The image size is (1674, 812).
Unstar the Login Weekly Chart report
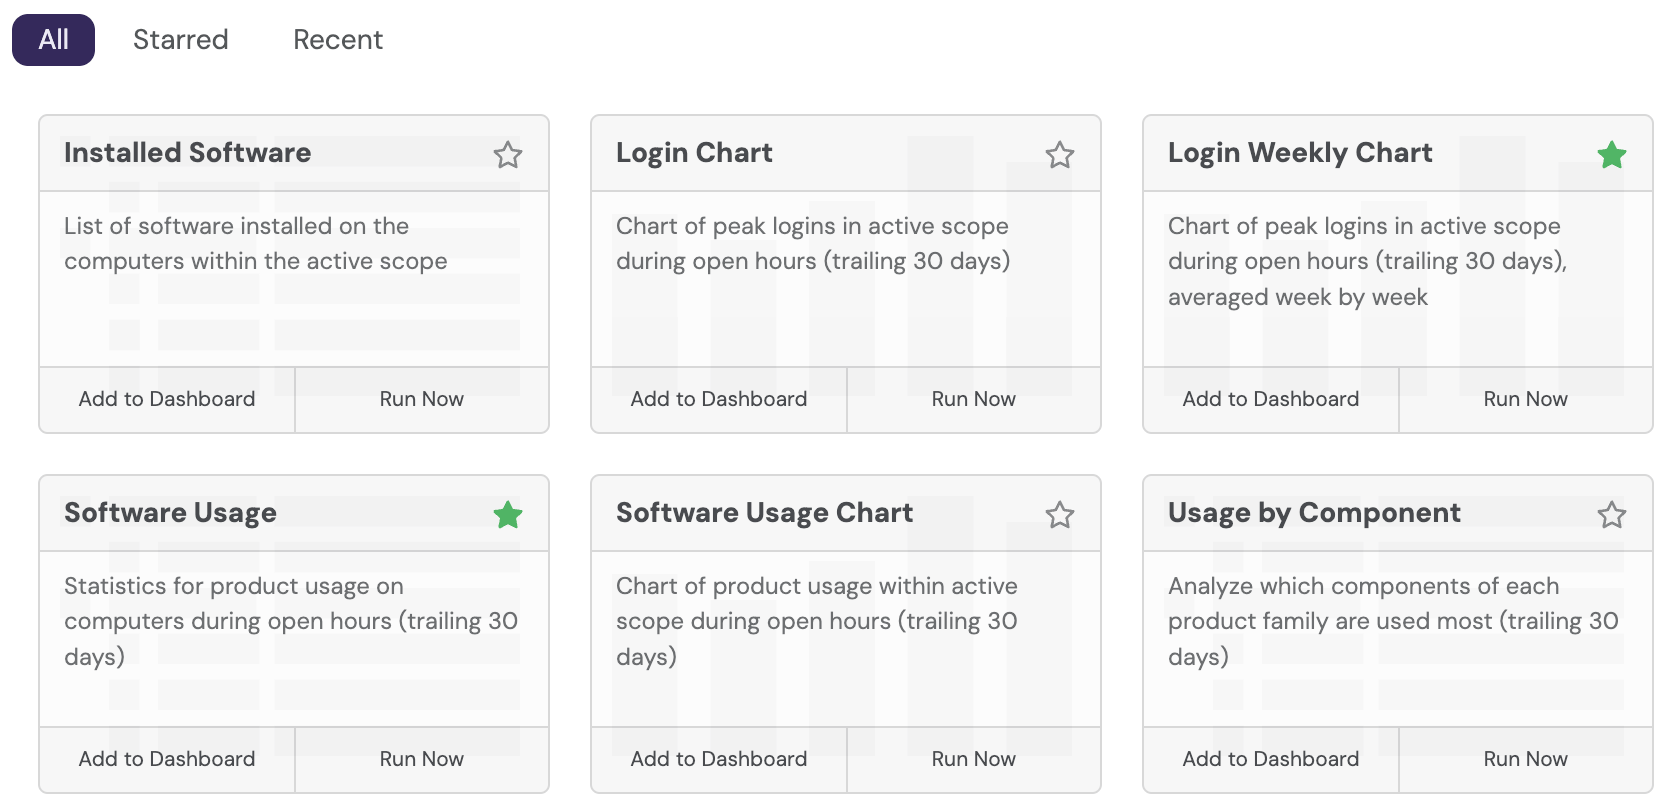[1612, 155]
